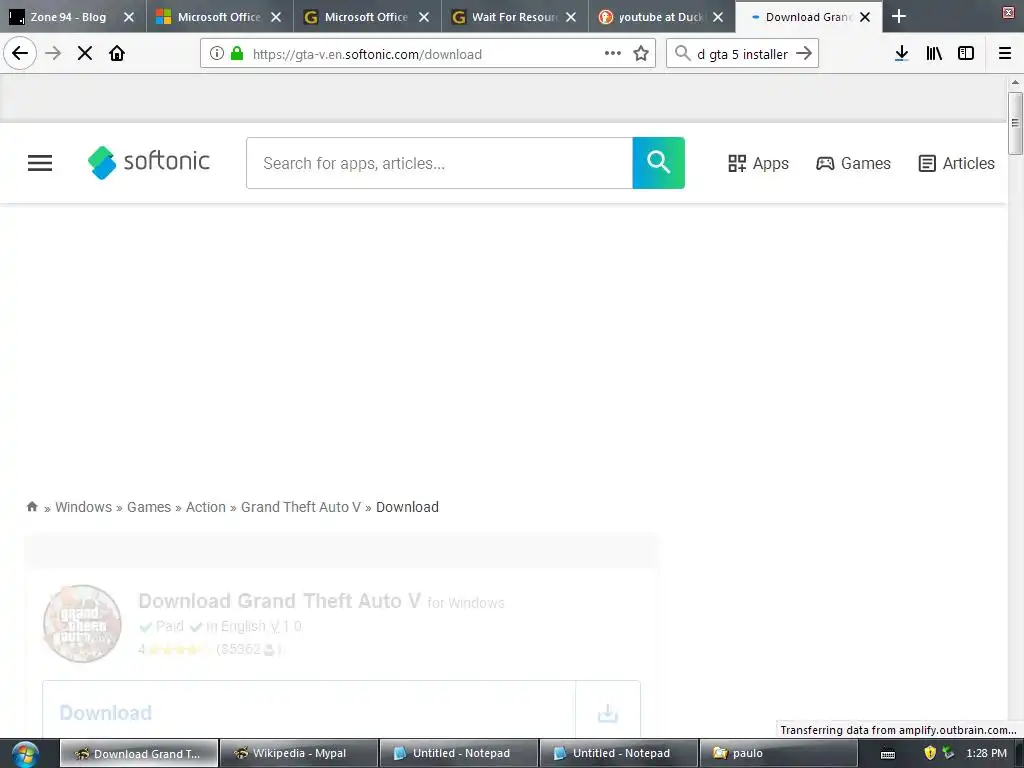
Task: Open the Articles section on Softonic
Action: (956, 163)
